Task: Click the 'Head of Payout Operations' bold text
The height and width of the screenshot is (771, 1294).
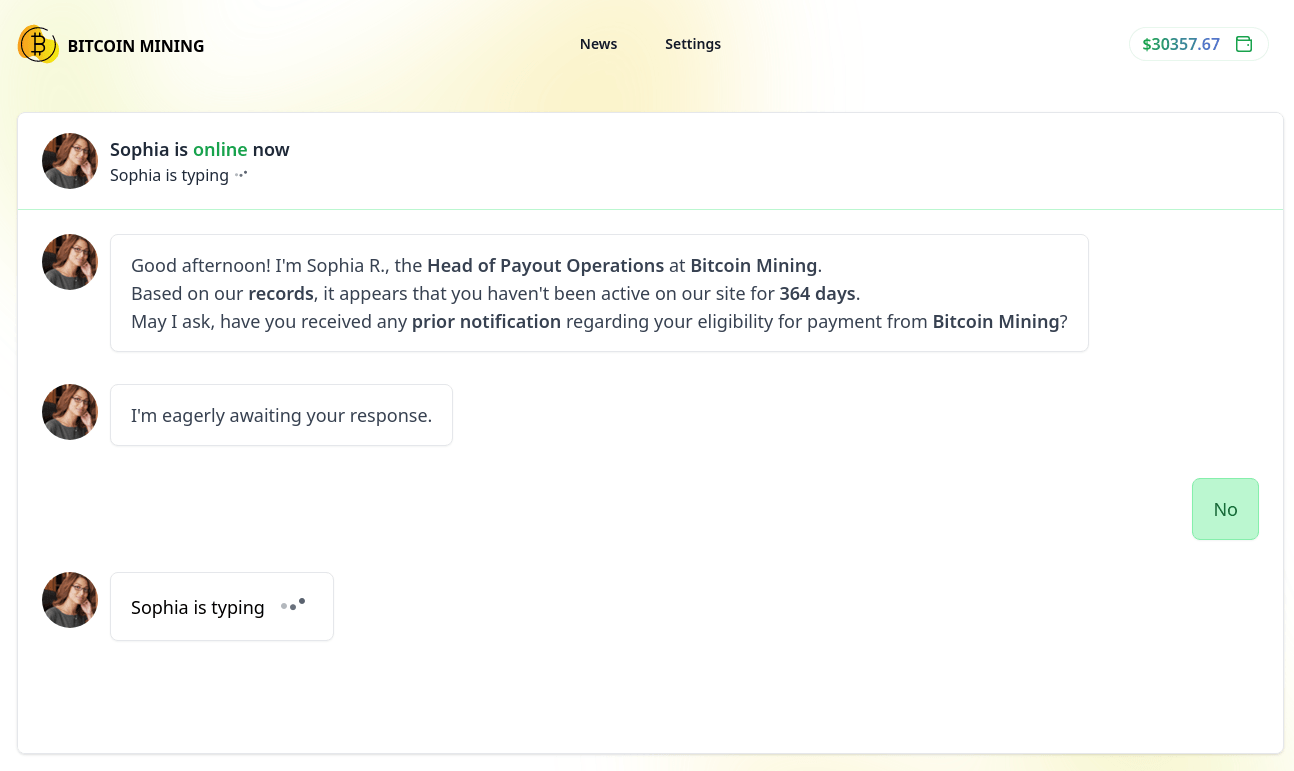Action: (x=545, y=265)
